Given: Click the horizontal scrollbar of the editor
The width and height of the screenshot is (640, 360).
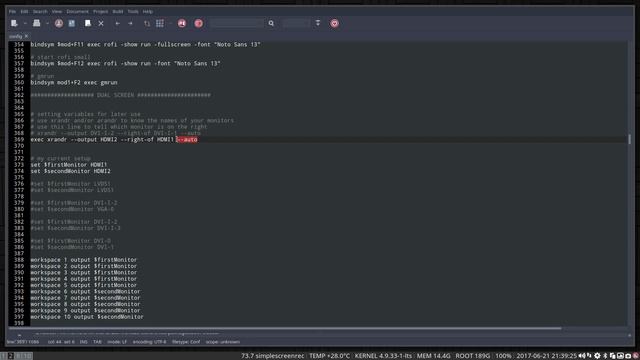Looking at the screenshot, I should pyautogui.click(x=286, y=329).
